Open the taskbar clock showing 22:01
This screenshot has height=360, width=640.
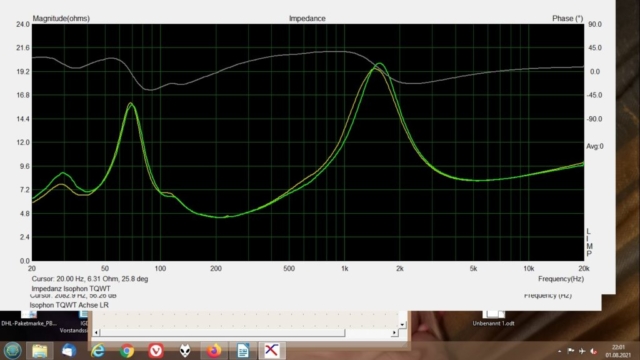pos(618,351)
